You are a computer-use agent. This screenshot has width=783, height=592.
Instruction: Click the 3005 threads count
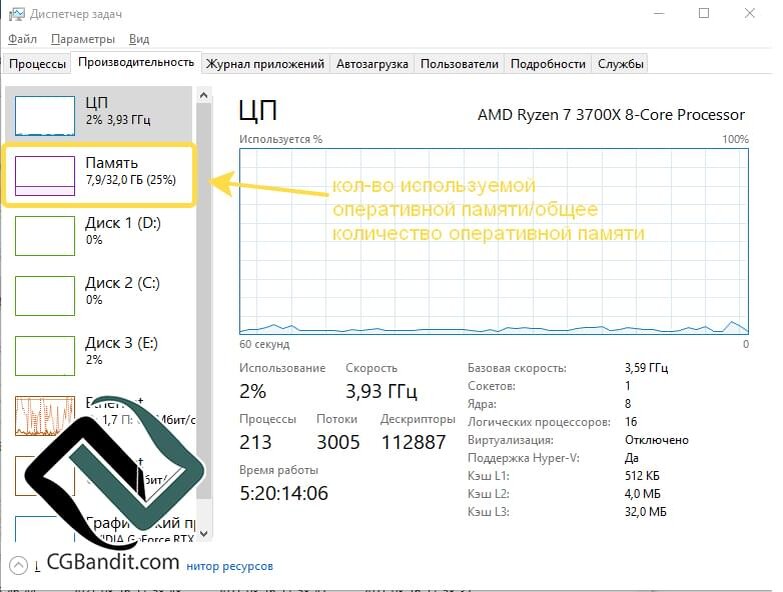(338, 442)
